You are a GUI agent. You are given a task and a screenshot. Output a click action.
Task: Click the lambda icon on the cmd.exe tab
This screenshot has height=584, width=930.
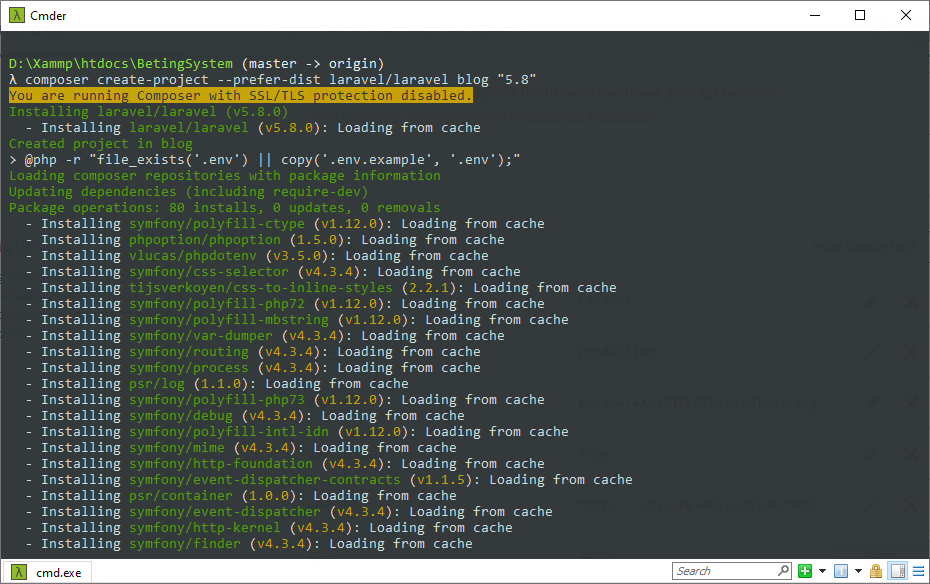coord(19,572)
